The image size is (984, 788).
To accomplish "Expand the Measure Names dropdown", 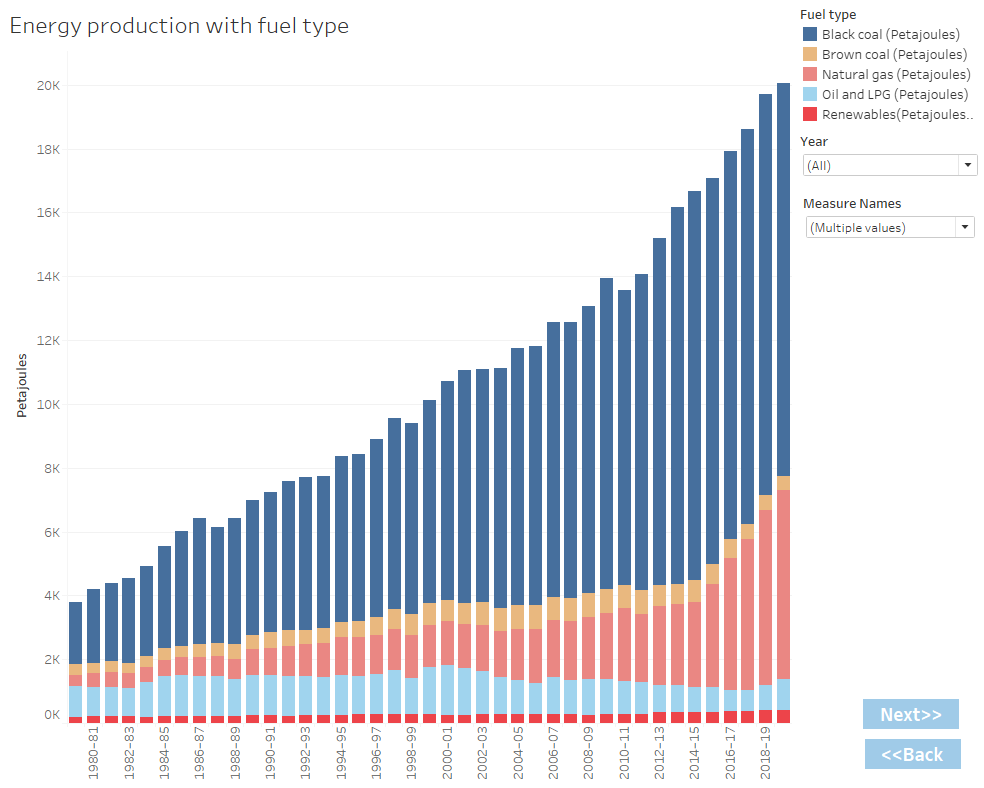I will 965,227.
